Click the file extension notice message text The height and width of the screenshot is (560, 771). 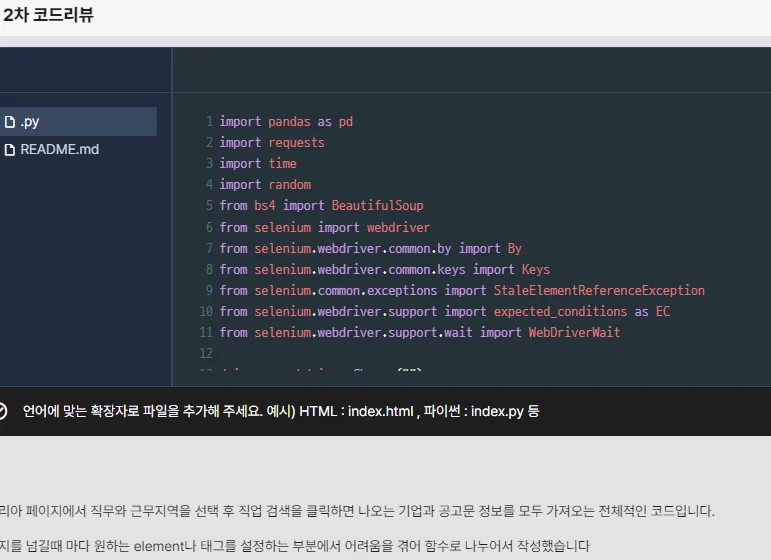coord(280,411)
